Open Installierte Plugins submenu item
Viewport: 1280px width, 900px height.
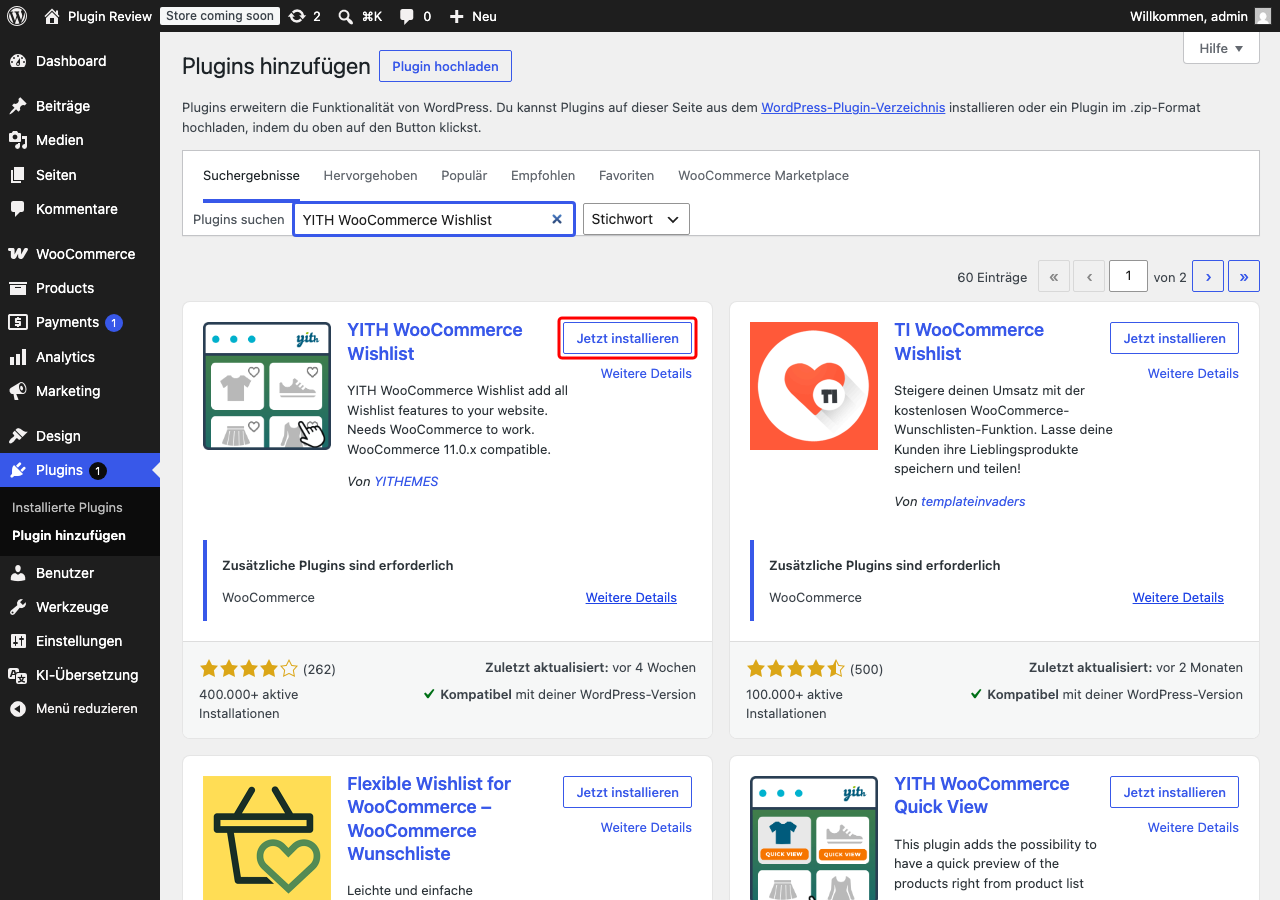(x=67, y=507)
